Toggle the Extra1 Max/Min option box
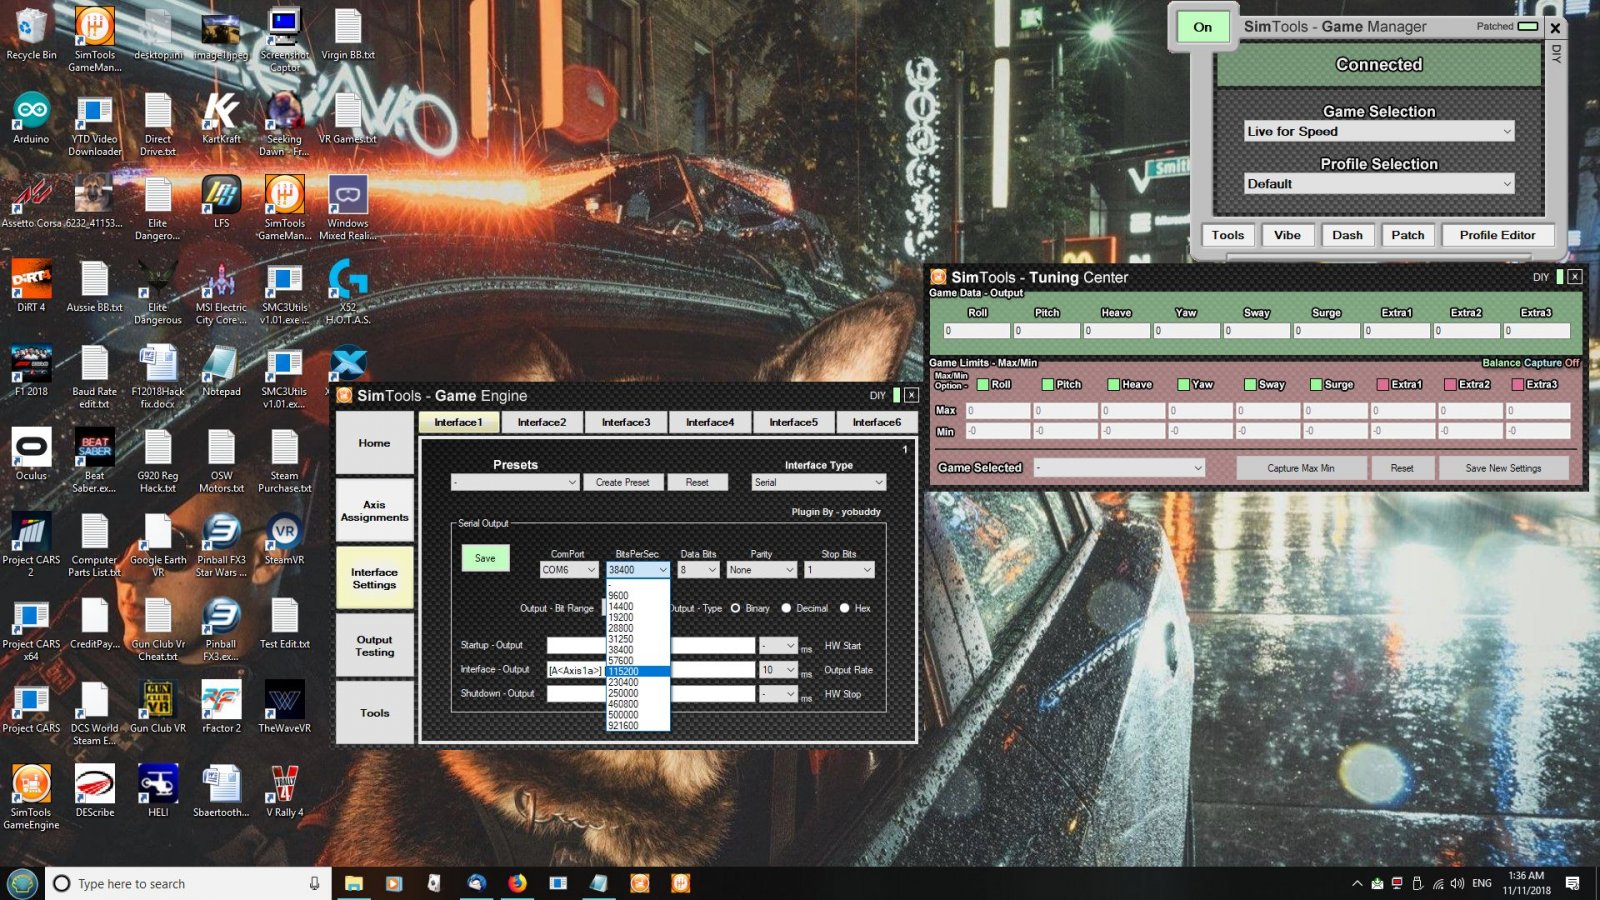 pyautogui.click(x=1383, y=384)
